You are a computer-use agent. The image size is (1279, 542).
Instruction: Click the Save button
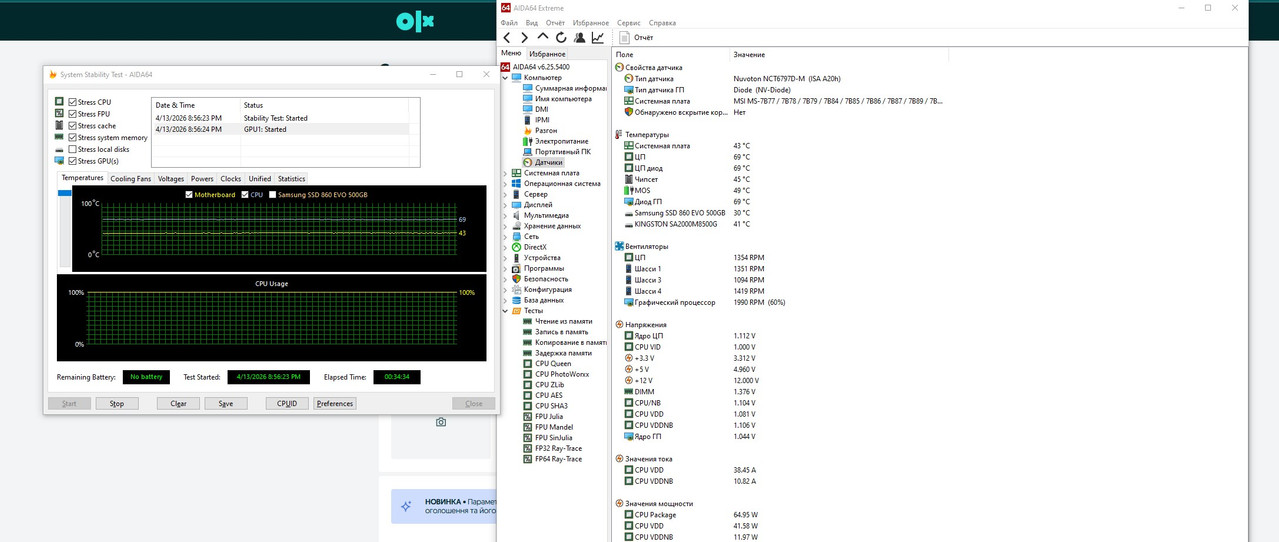tap(226, 404)
